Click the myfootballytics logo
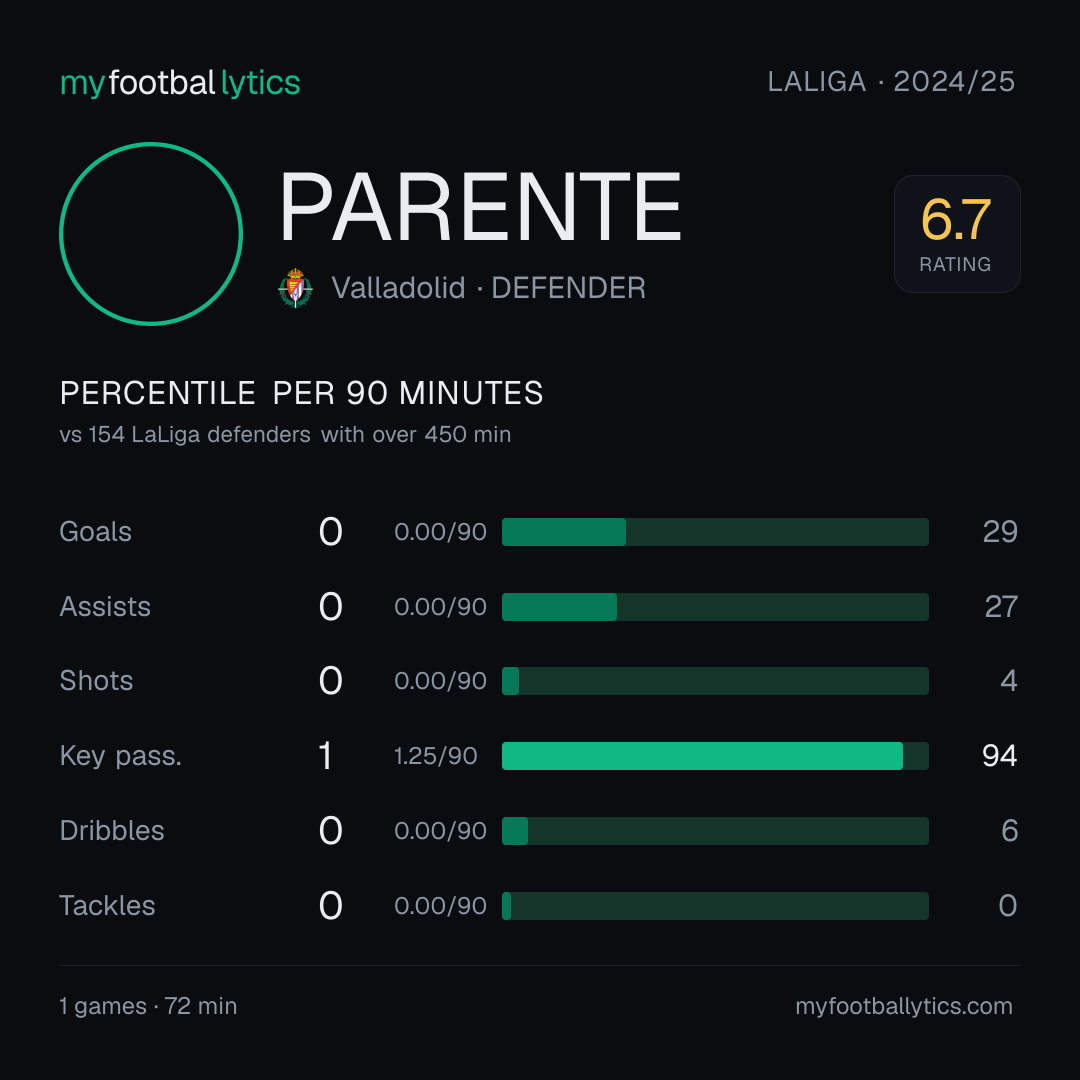 pyautogui.click(x=180, y=83)
